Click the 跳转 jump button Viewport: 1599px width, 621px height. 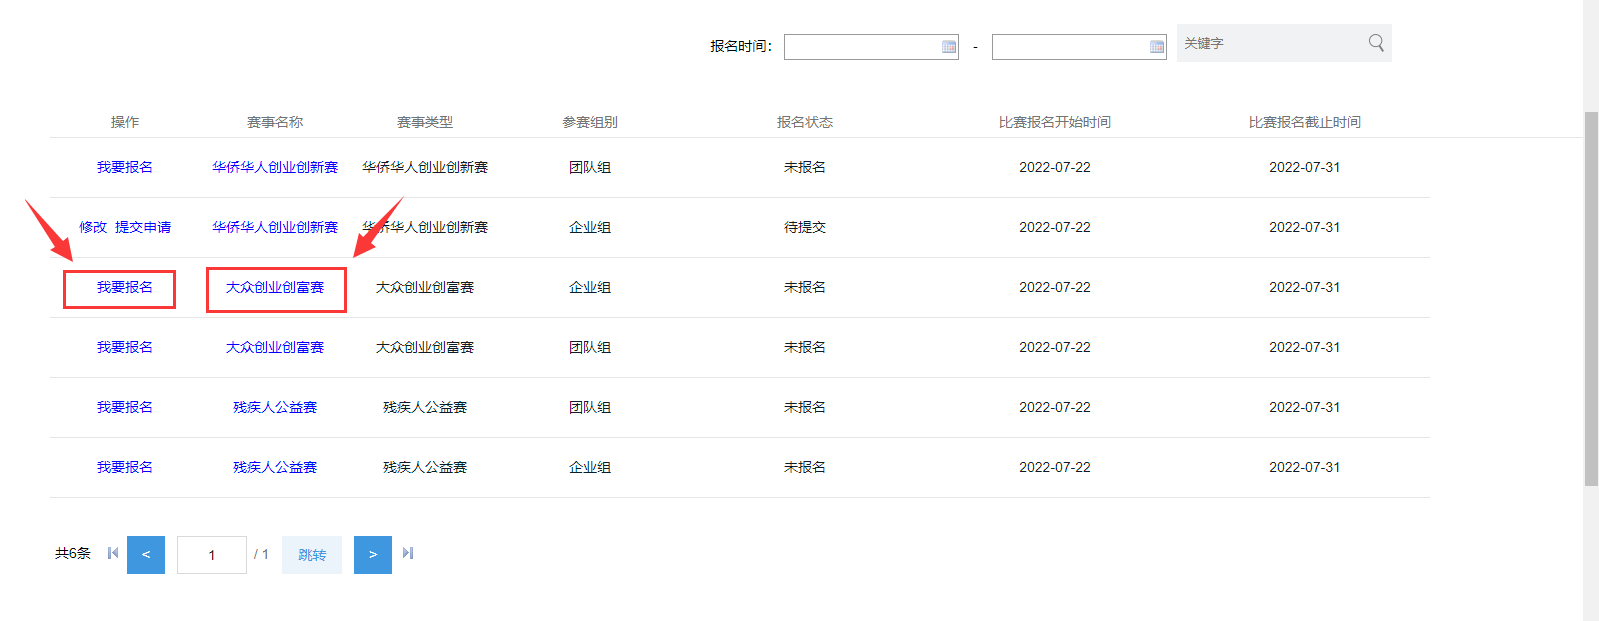pyautogui.click(x=312, y=555)
